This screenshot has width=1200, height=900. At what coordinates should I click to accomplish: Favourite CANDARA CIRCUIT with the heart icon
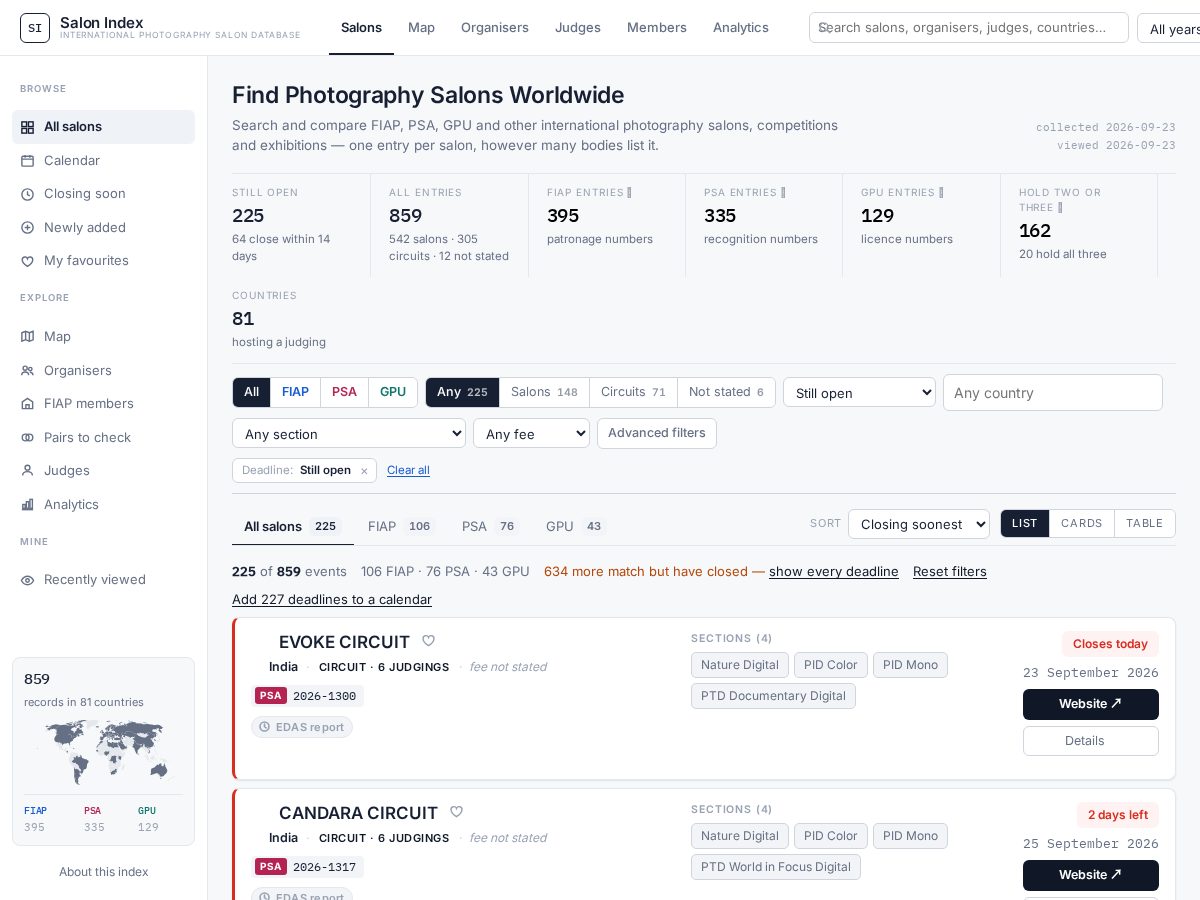click(x=456, y=812)
